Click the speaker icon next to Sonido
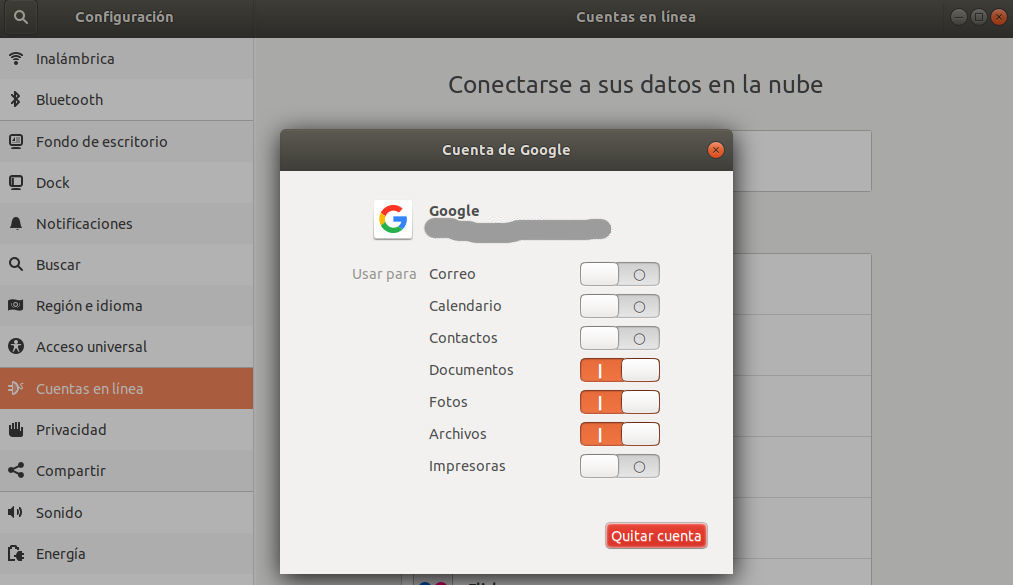The width and height of the screenshot is (1013, 585). (16, 512)
